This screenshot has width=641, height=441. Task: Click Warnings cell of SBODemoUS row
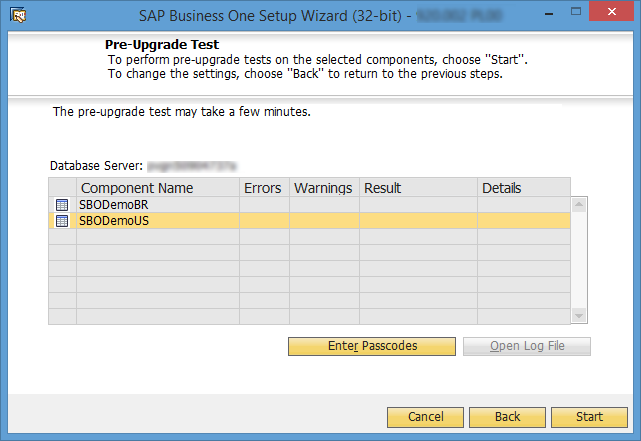[x=325, y=221]
